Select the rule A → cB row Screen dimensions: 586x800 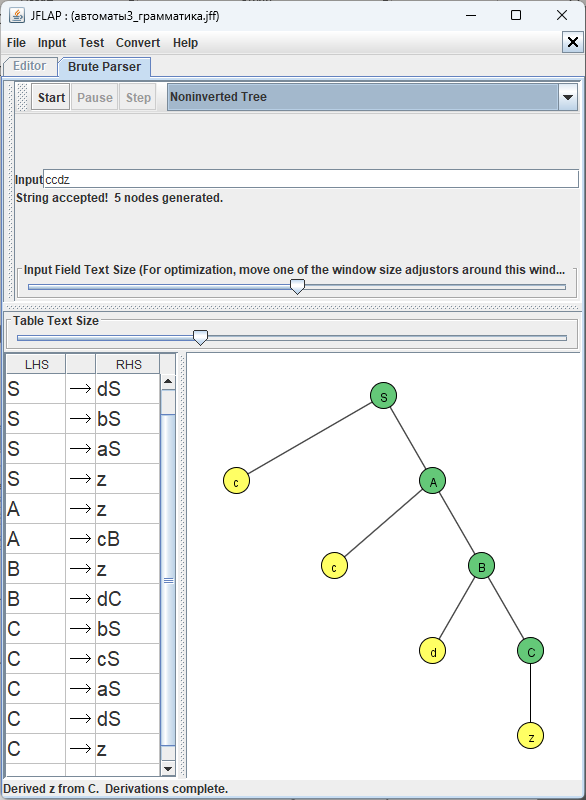(83, 539)
